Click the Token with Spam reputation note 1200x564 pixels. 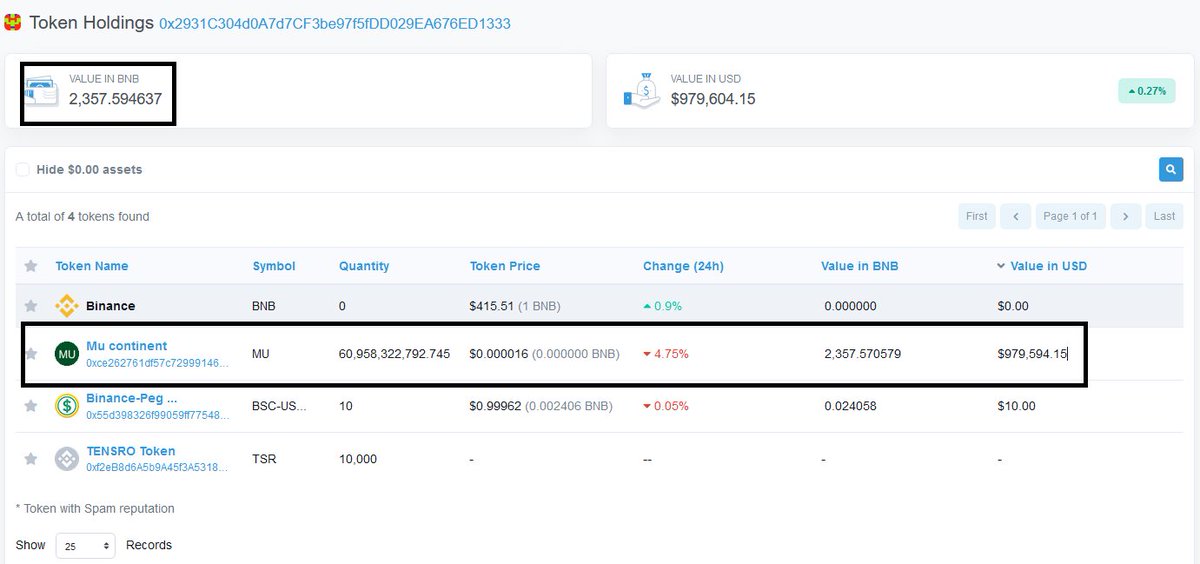[95, 509]
